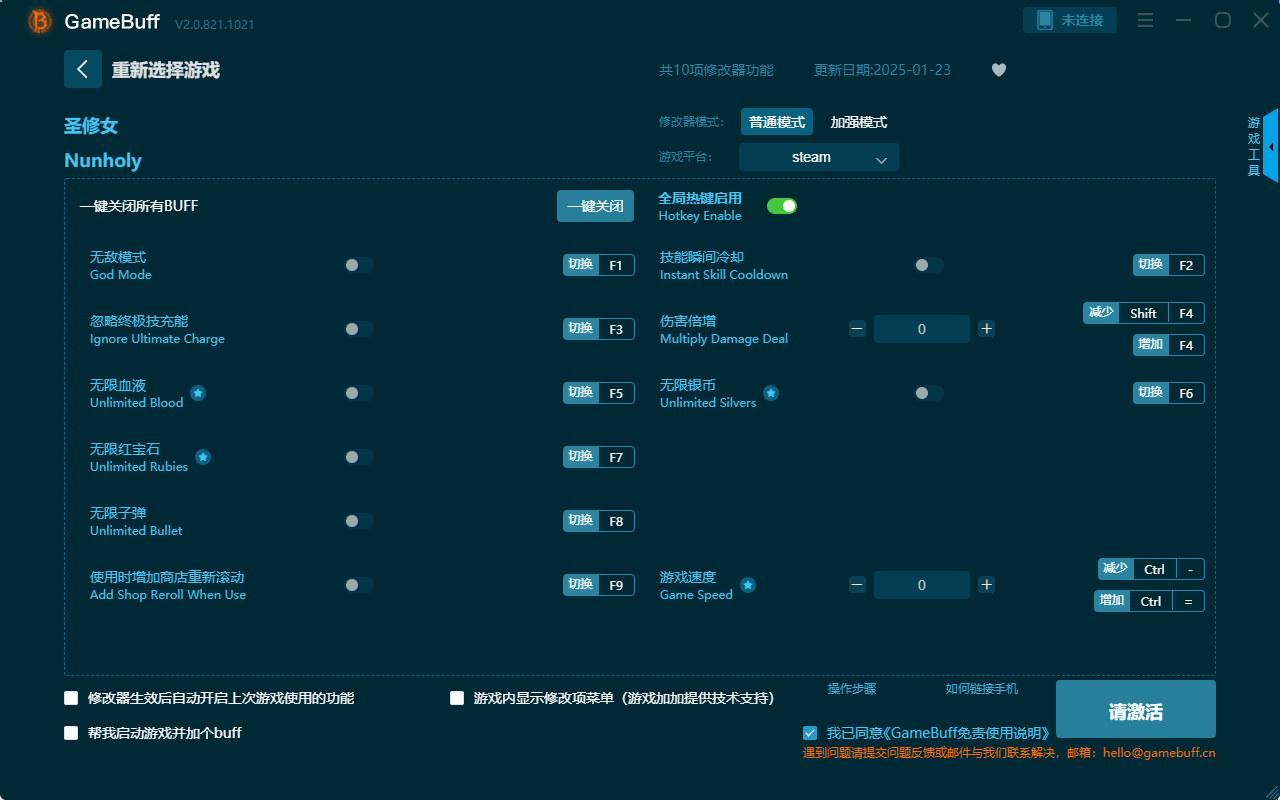
Task: Open the steam platform dropdown
Action: click(x=818, y=157)
